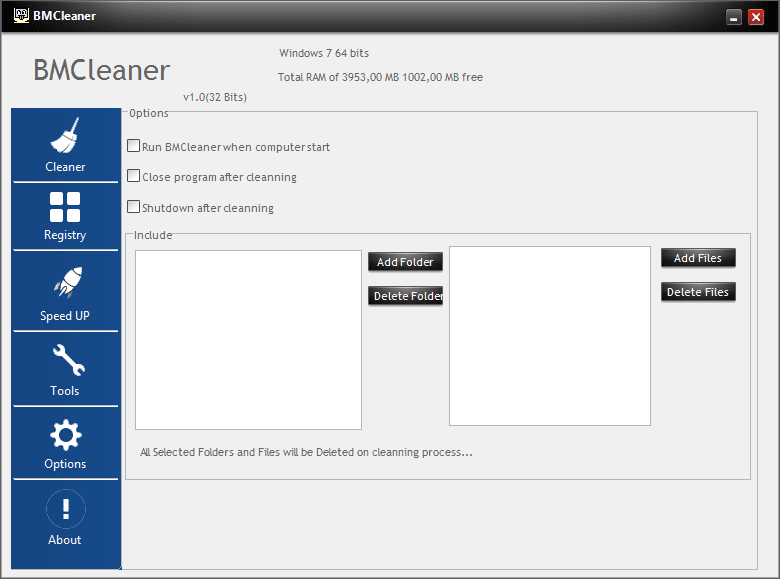Image resolution: width=780 pixels, height=579 pixels.
Task: Open the Cleaner broom icon
Action: (x=65, y=135)
